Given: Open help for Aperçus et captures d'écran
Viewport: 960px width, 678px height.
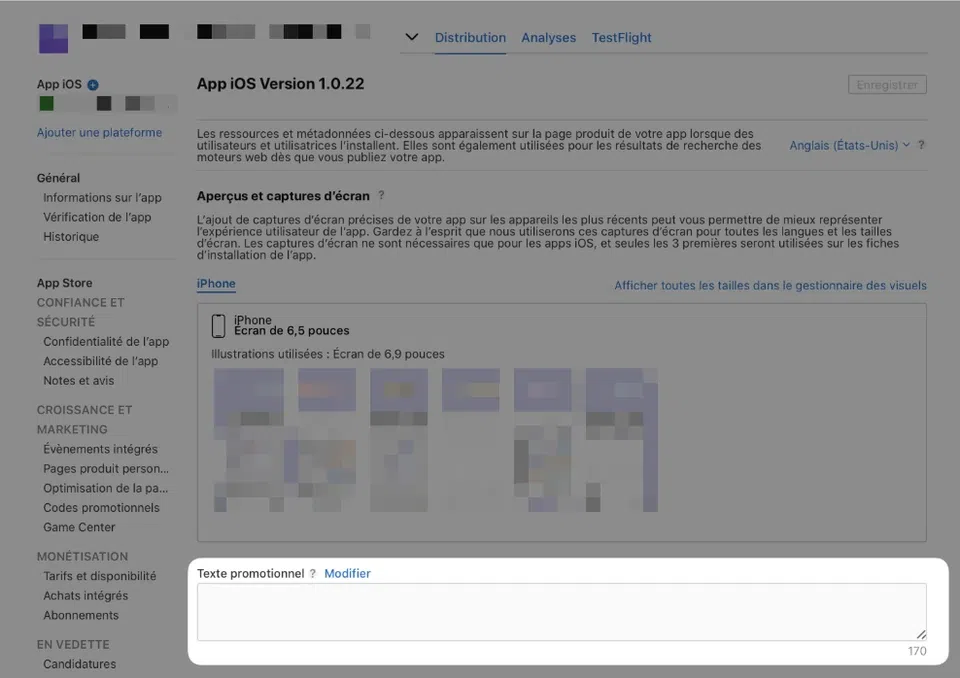Looking at the screenshot, I should click(x=381, y=195).
